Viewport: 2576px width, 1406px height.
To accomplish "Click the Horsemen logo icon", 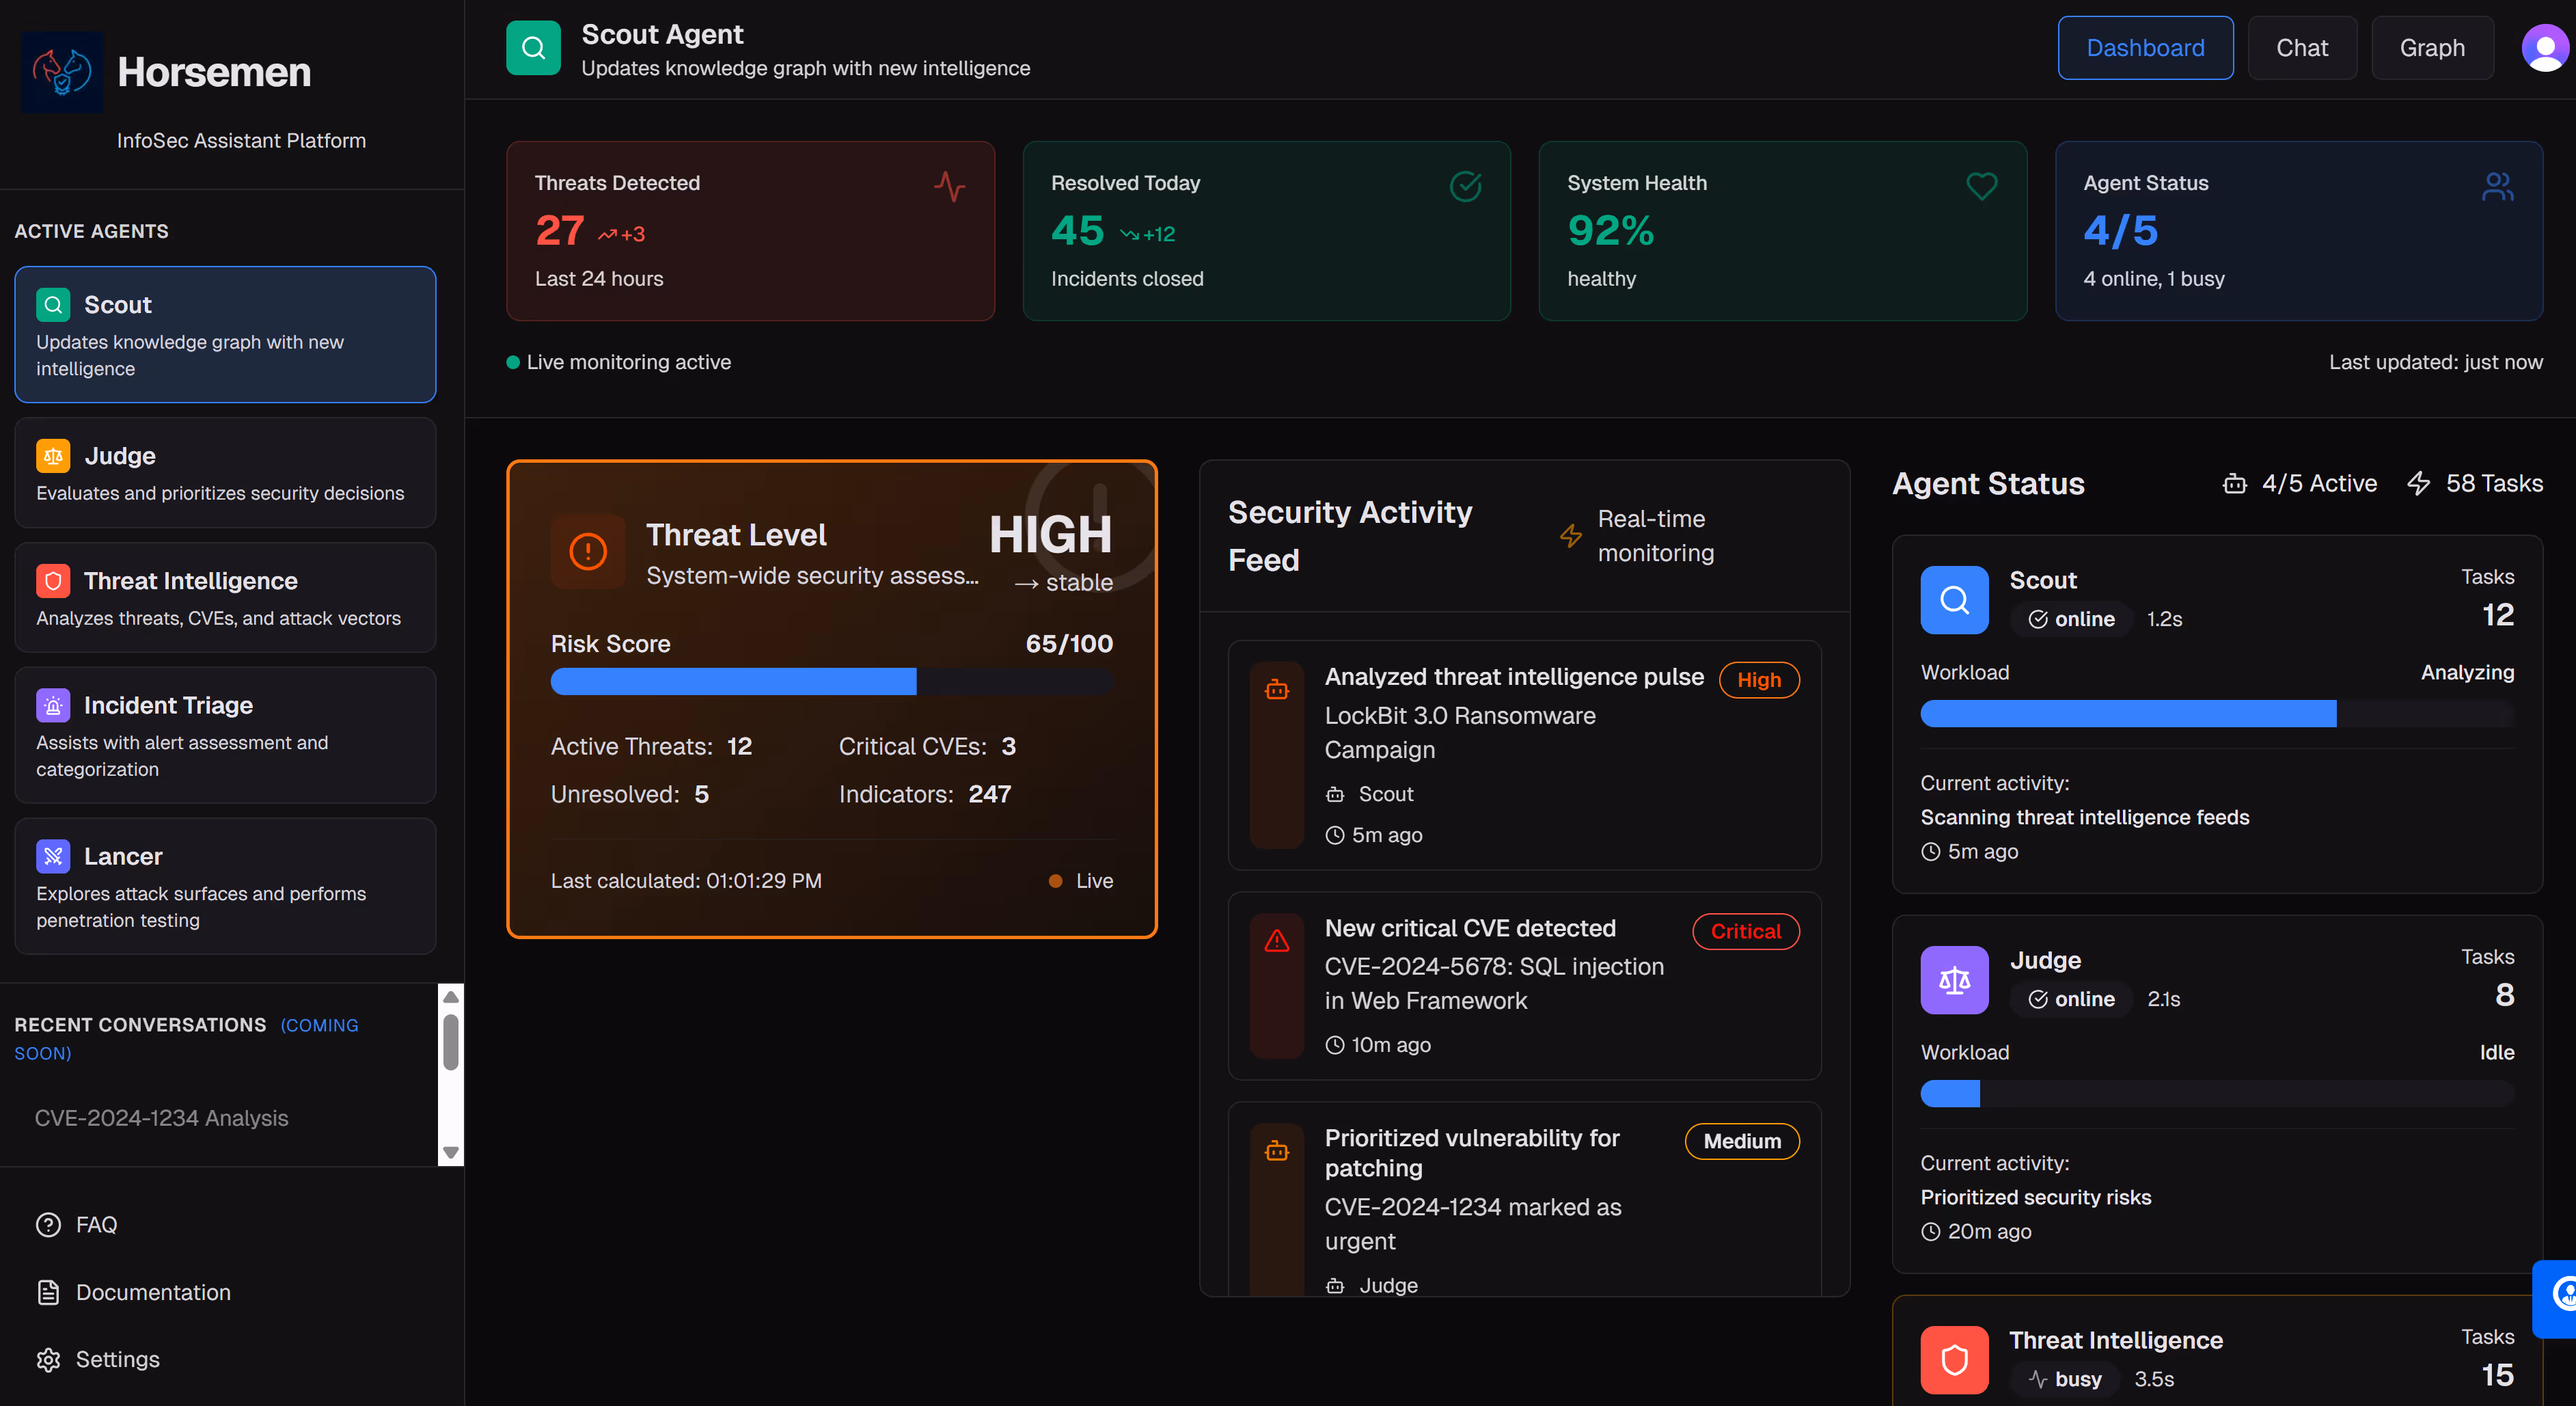I will [62, 72].
